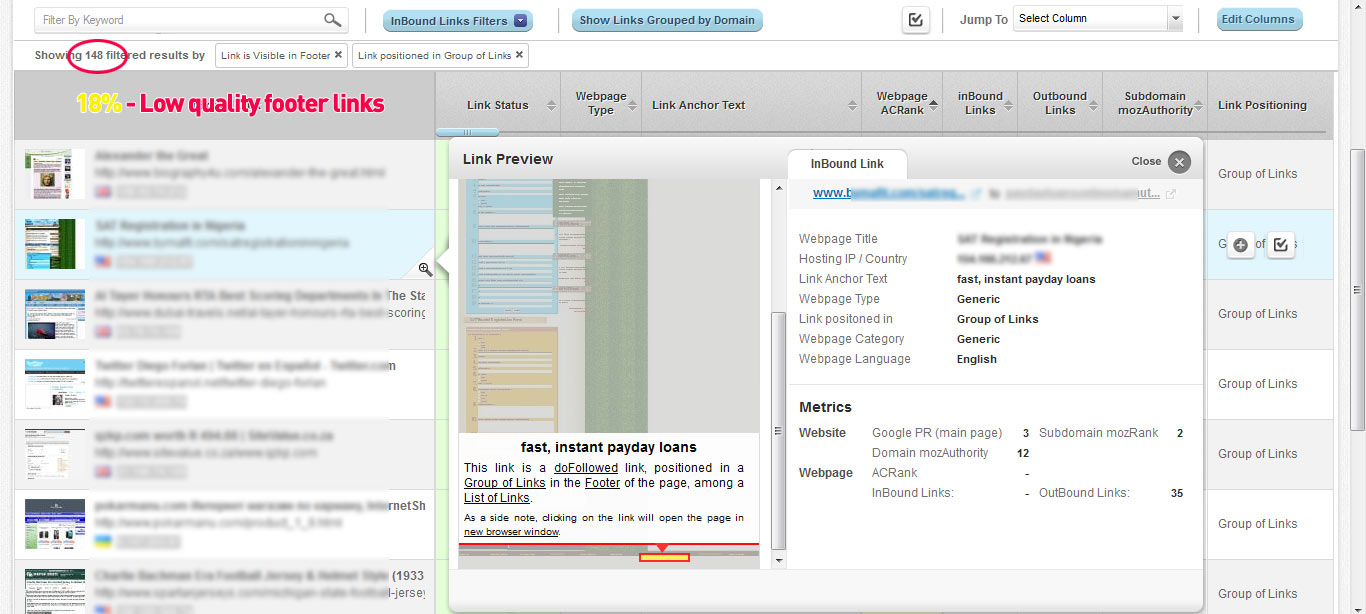This screenshot has width=1366, height=614.
Task: Open the 'new browser window' link
Action: (511, 532)
